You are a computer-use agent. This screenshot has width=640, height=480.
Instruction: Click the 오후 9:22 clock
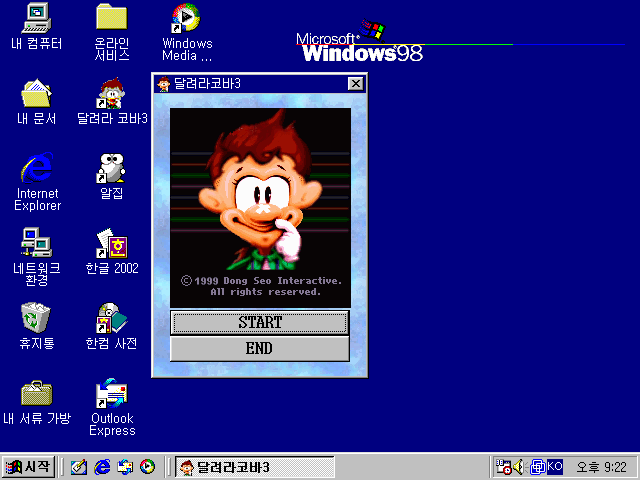601,467
